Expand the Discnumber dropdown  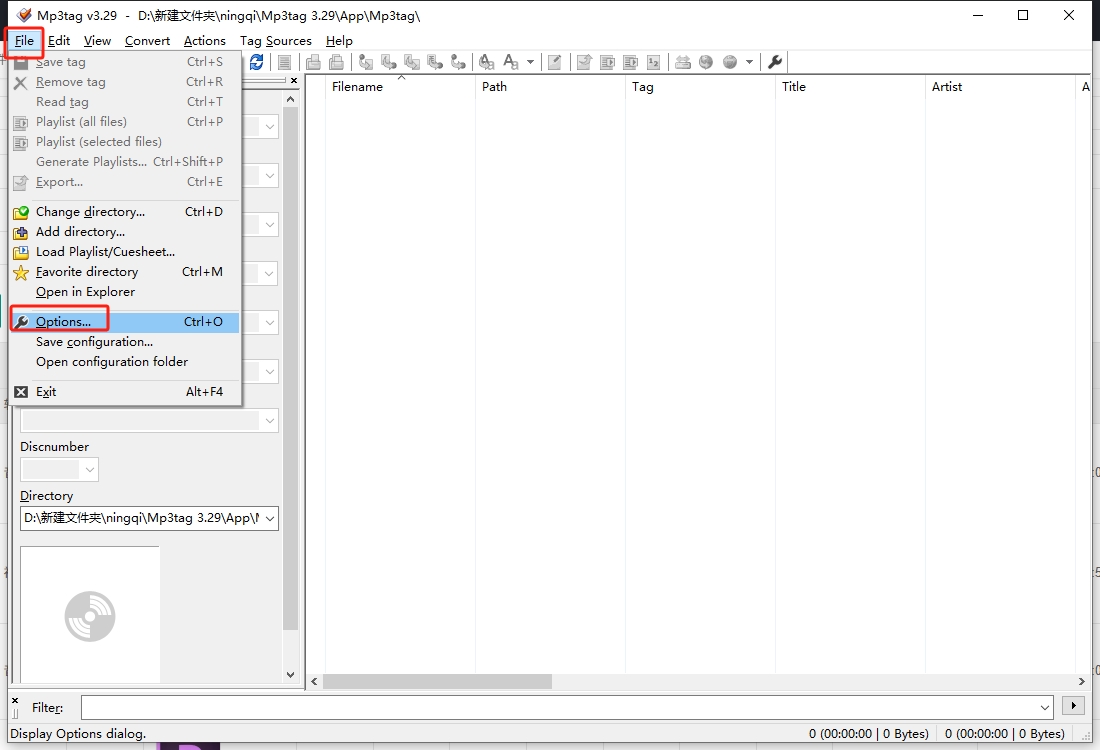click(x=89, y=469)
